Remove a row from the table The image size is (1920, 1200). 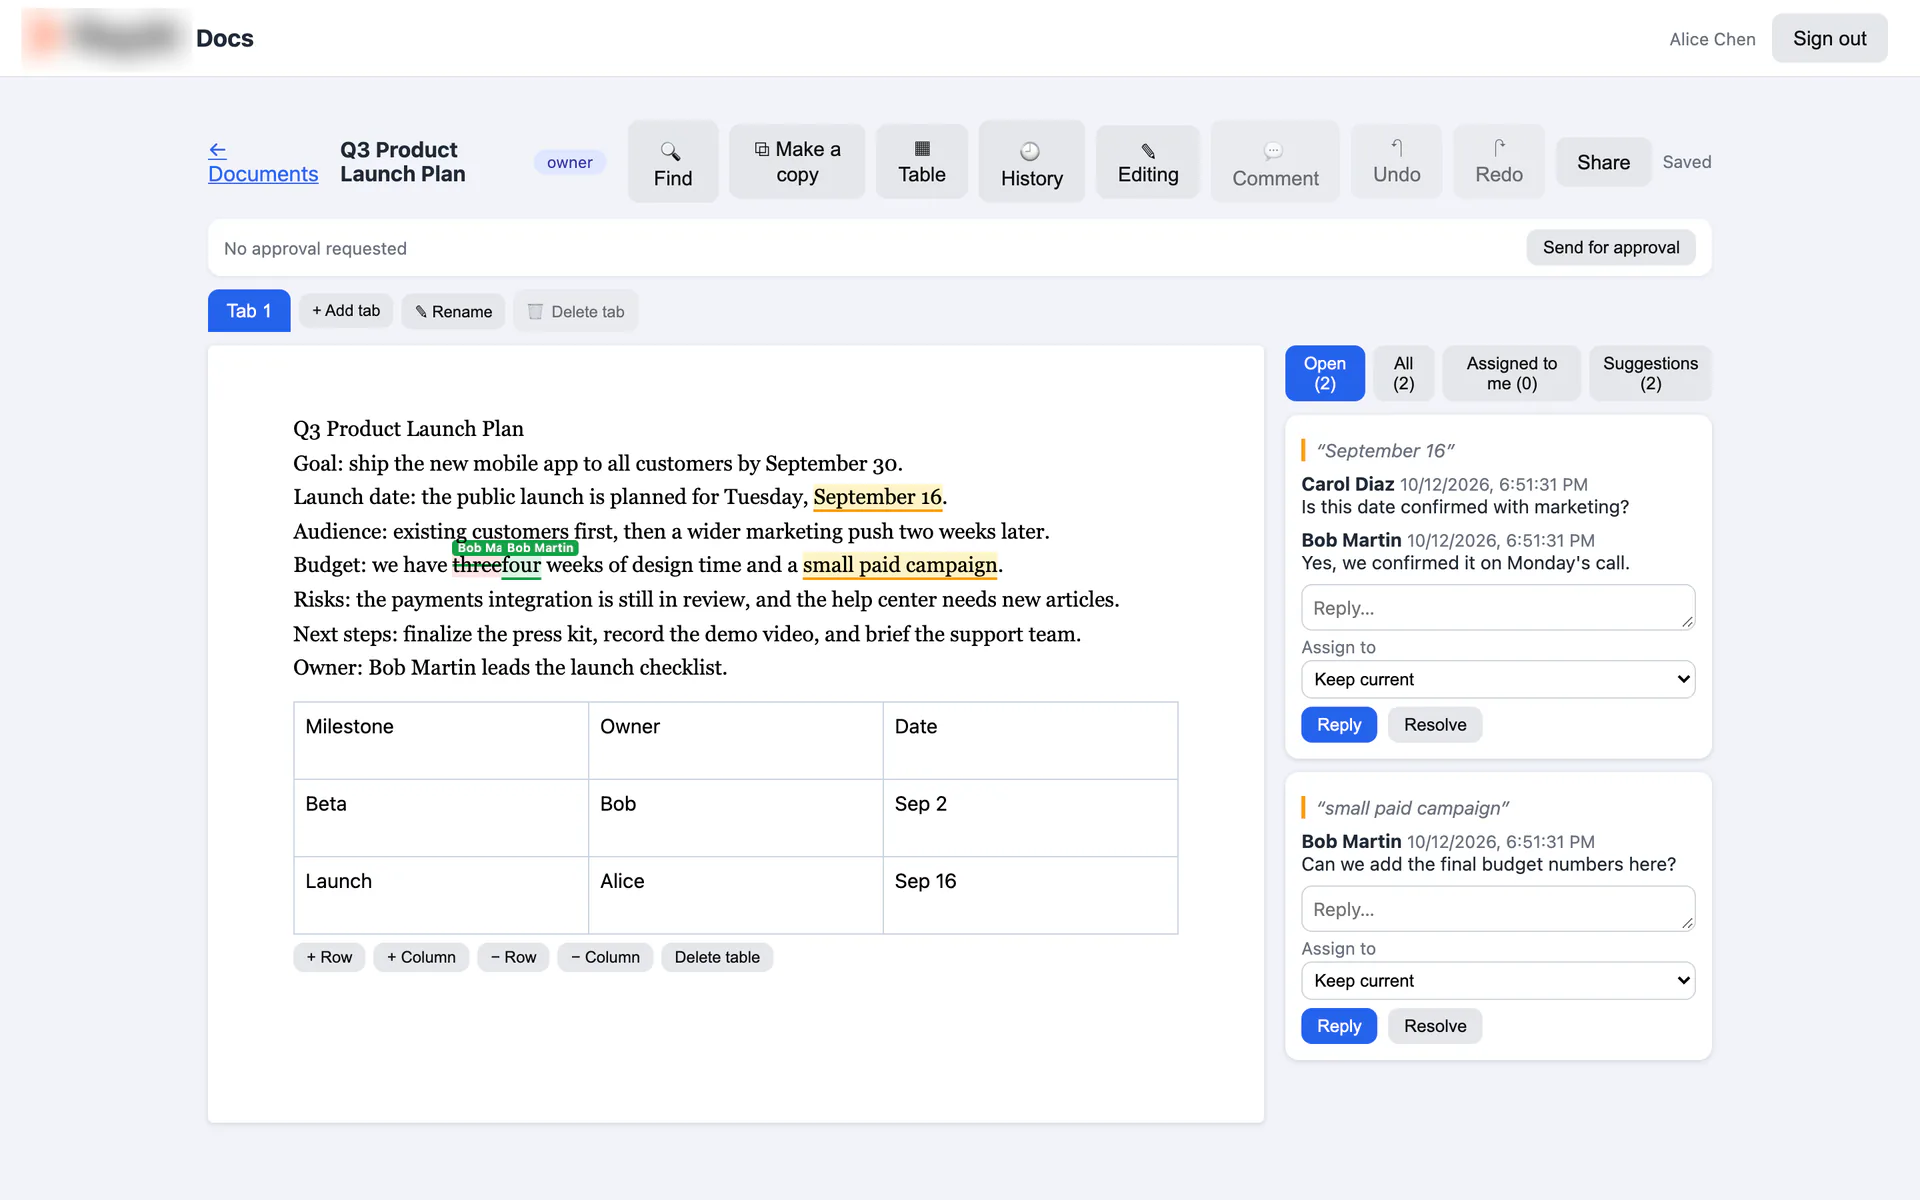513,957
